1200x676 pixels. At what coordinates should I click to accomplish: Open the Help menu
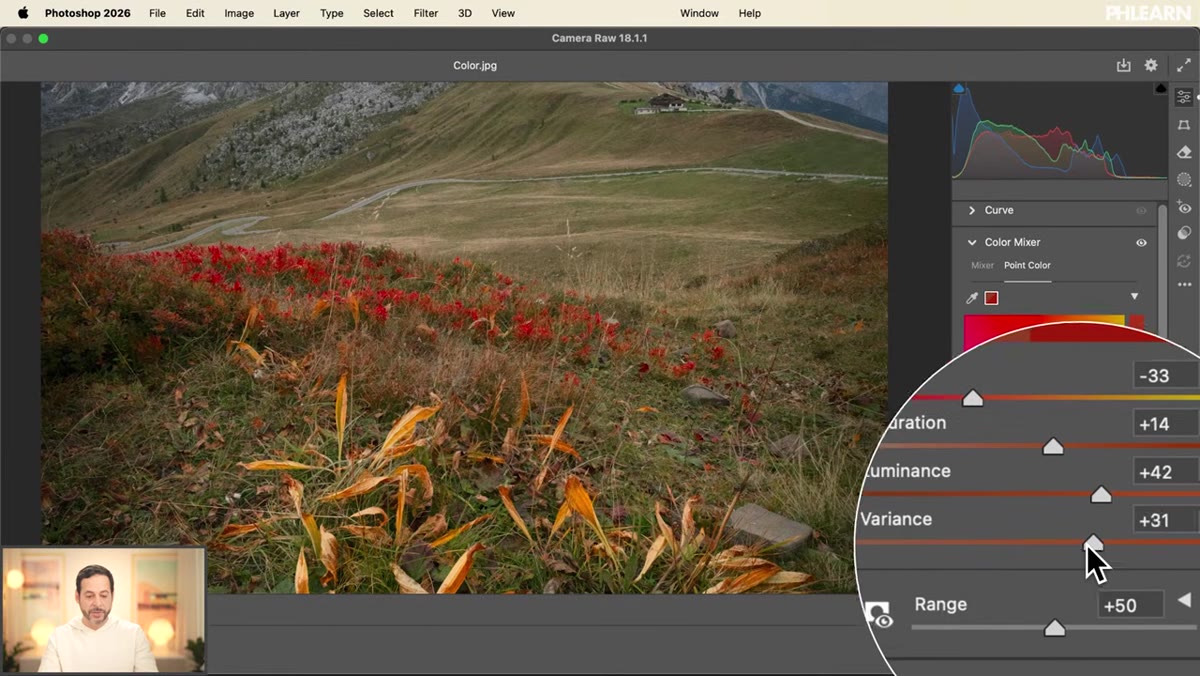(x=749, y=13)
